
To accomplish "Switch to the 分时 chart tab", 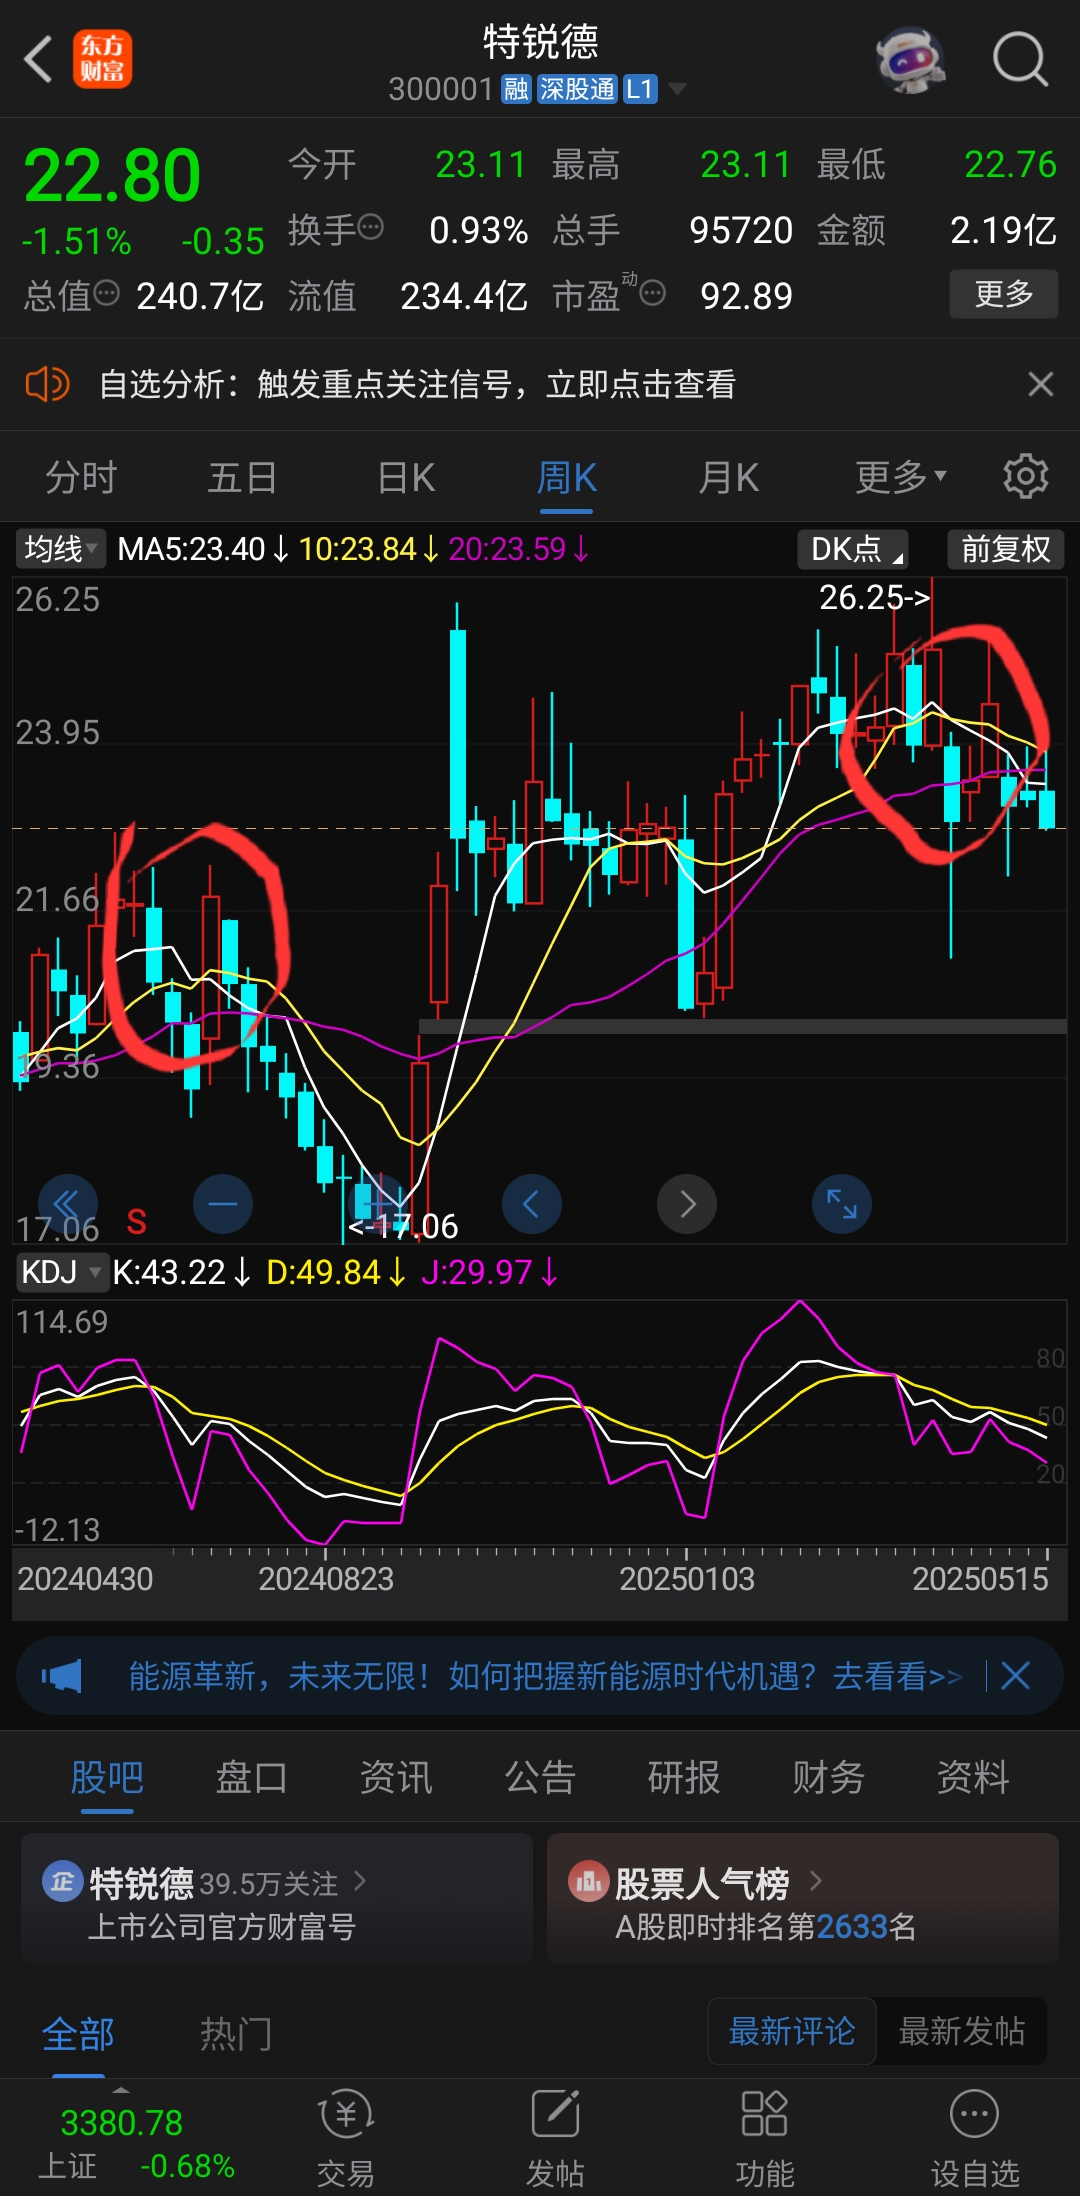I will pyautogui.click(x=81, y=477).
